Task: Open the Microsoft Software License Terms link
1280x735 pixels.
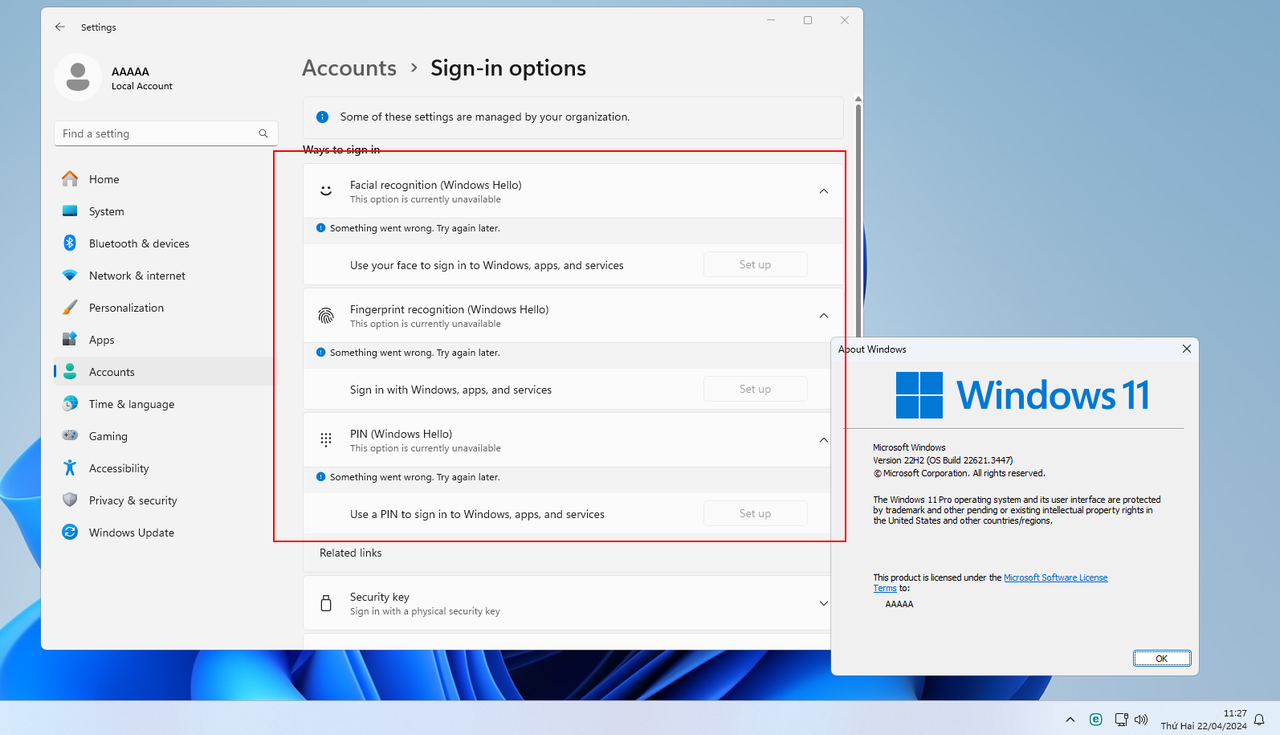Action: (x=1055, y=577)
